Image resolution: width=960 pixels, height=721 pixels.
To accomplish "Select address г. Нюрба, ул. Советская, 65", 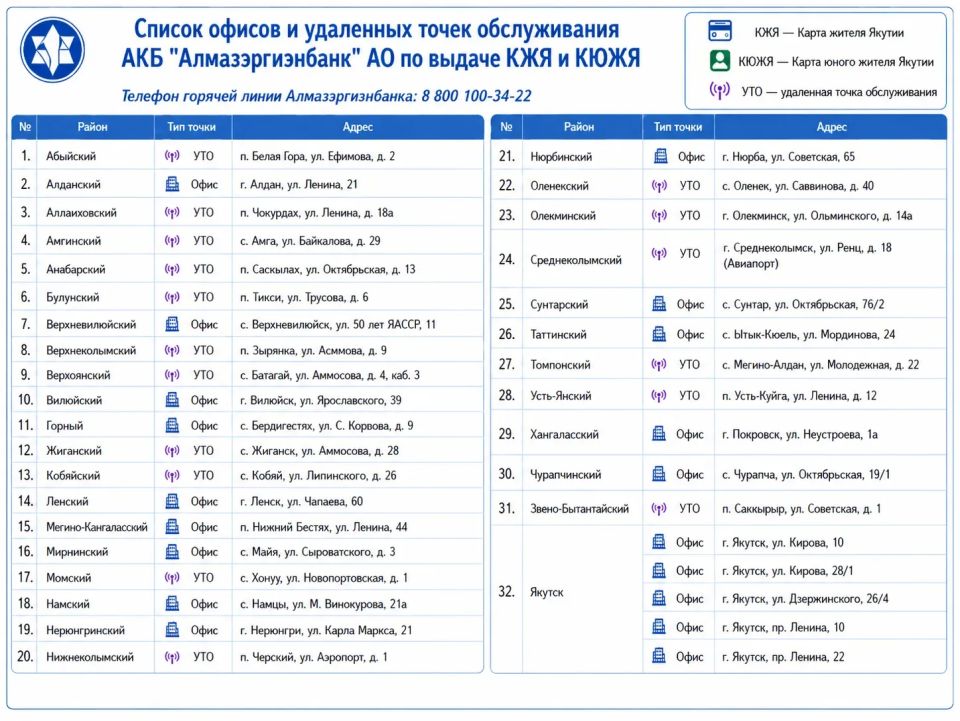I will click(x=789, y=157).
